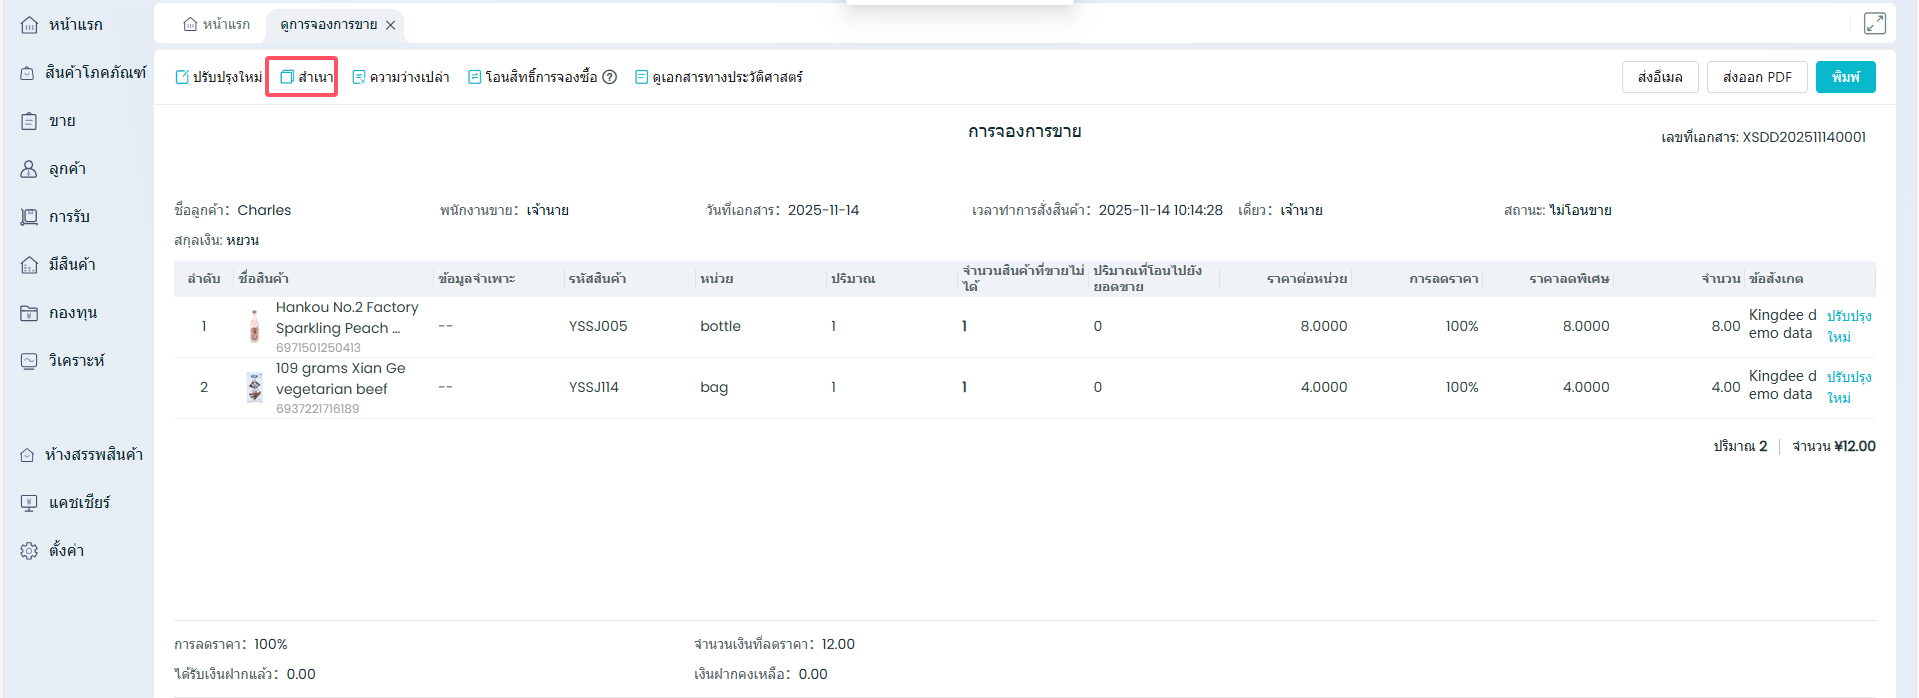Open the ห้างสรรพสินค้า mall sidebar item
Screen dimensions: 1919x698
point(82,454)
